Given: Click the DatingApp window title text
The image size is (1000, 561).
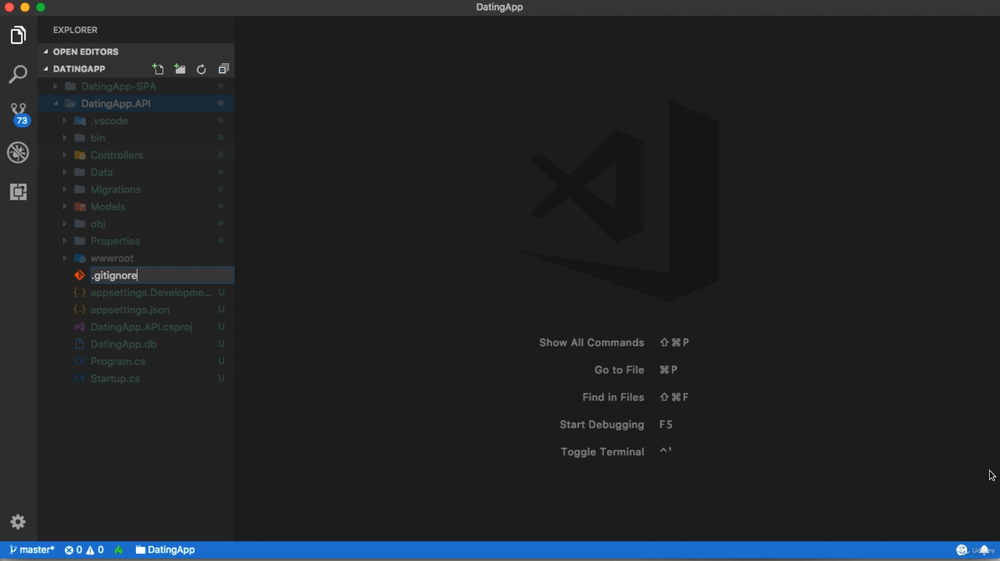Looking at the screenshot, I should (x=499, y=7).
